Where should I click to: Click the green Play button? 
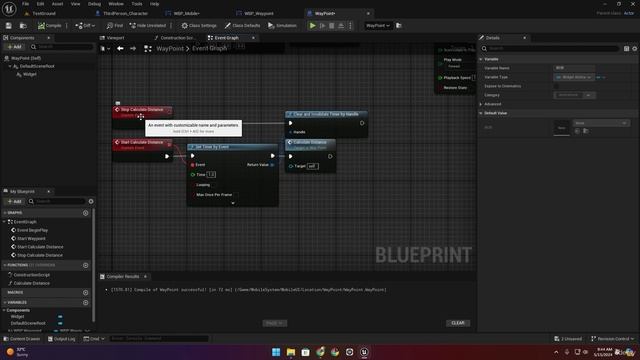312,26
